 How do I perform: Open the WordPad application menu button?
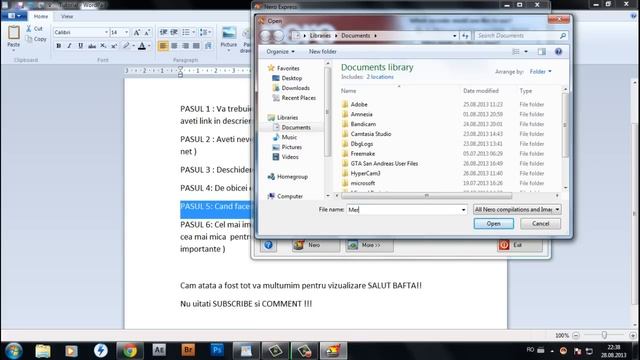click(14, 16)
